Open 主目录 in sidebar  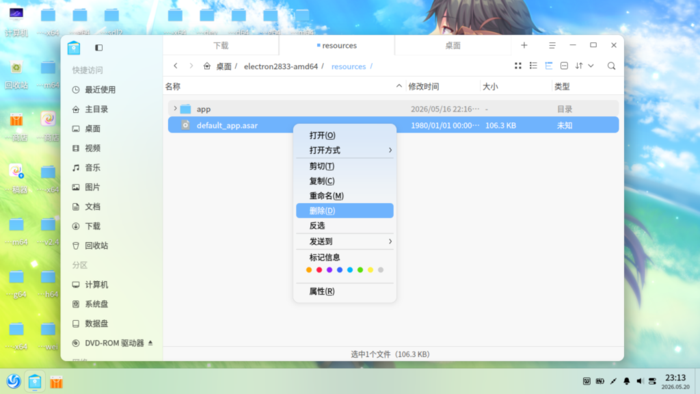tap(112, 109)
